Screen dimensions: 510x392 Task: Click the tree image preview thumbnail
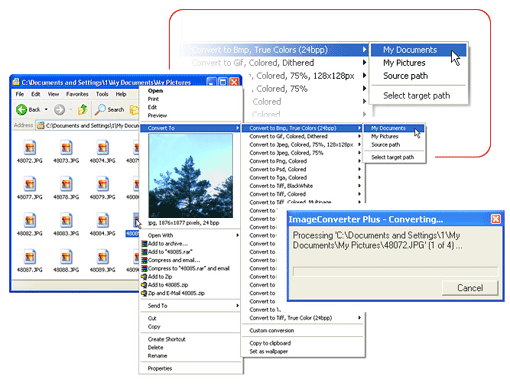pyautogui.click(x=190, y=176)
